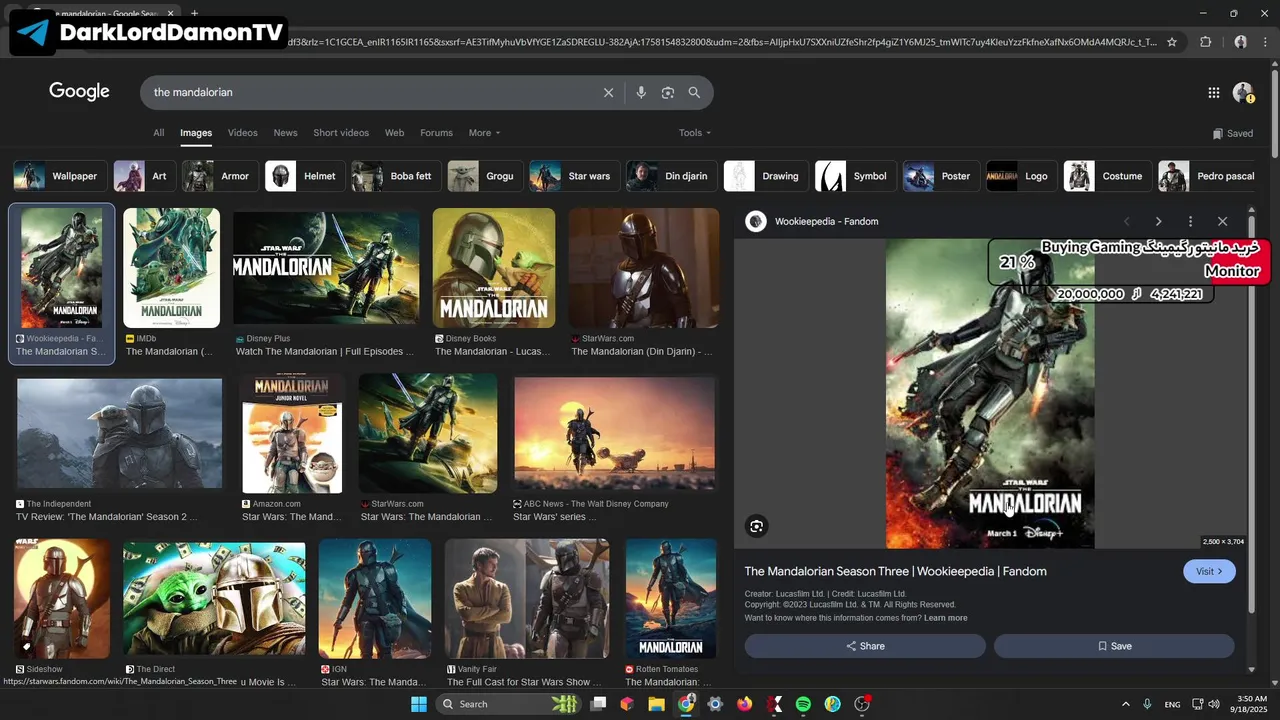Open search by image camera icon
The height and width of the screenshot is (720, 1280).
[668, 92]
